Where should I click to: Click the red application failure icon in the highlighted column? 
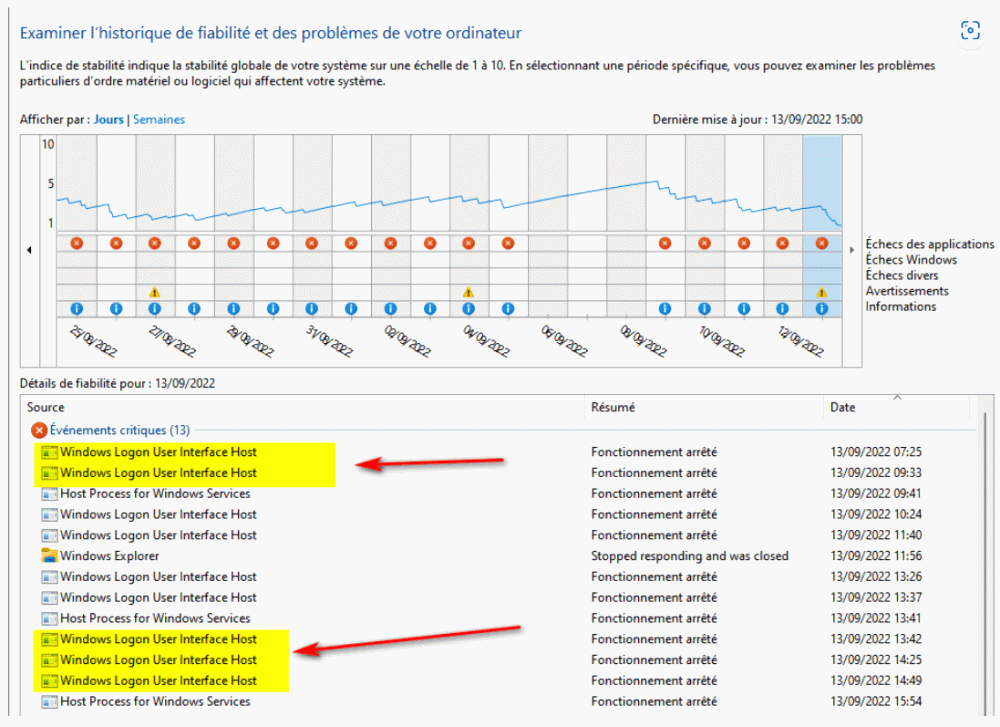tap(822, 243)
